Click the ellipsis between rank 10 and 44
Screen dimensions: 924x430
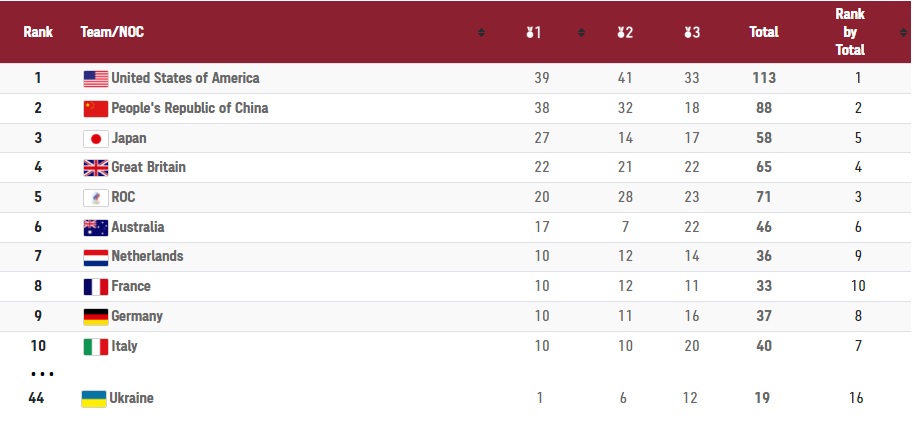[x=42, y=373]
